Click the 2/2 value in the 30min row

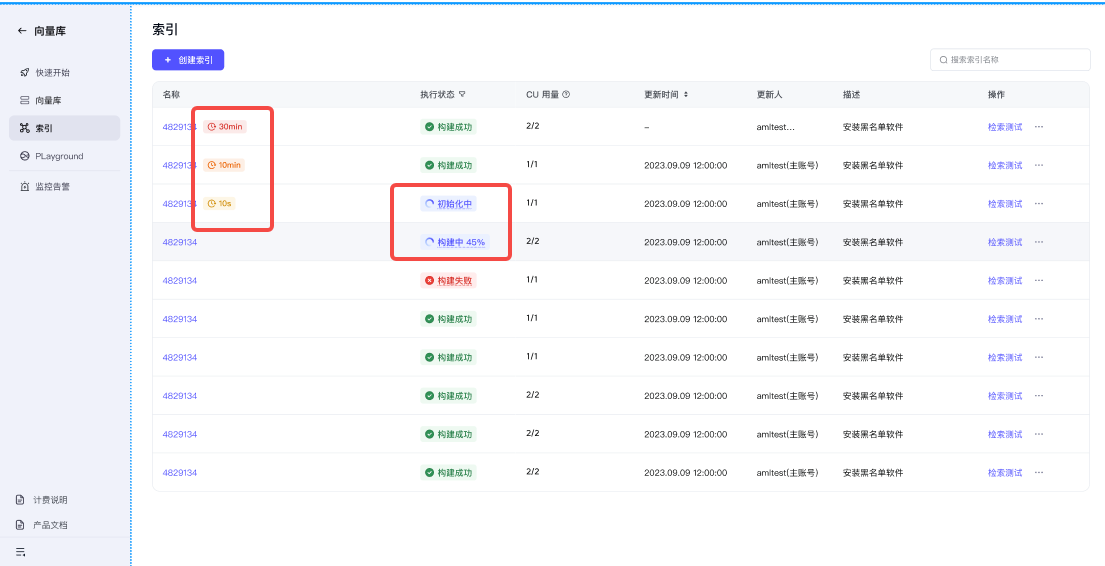coord(533,126)
